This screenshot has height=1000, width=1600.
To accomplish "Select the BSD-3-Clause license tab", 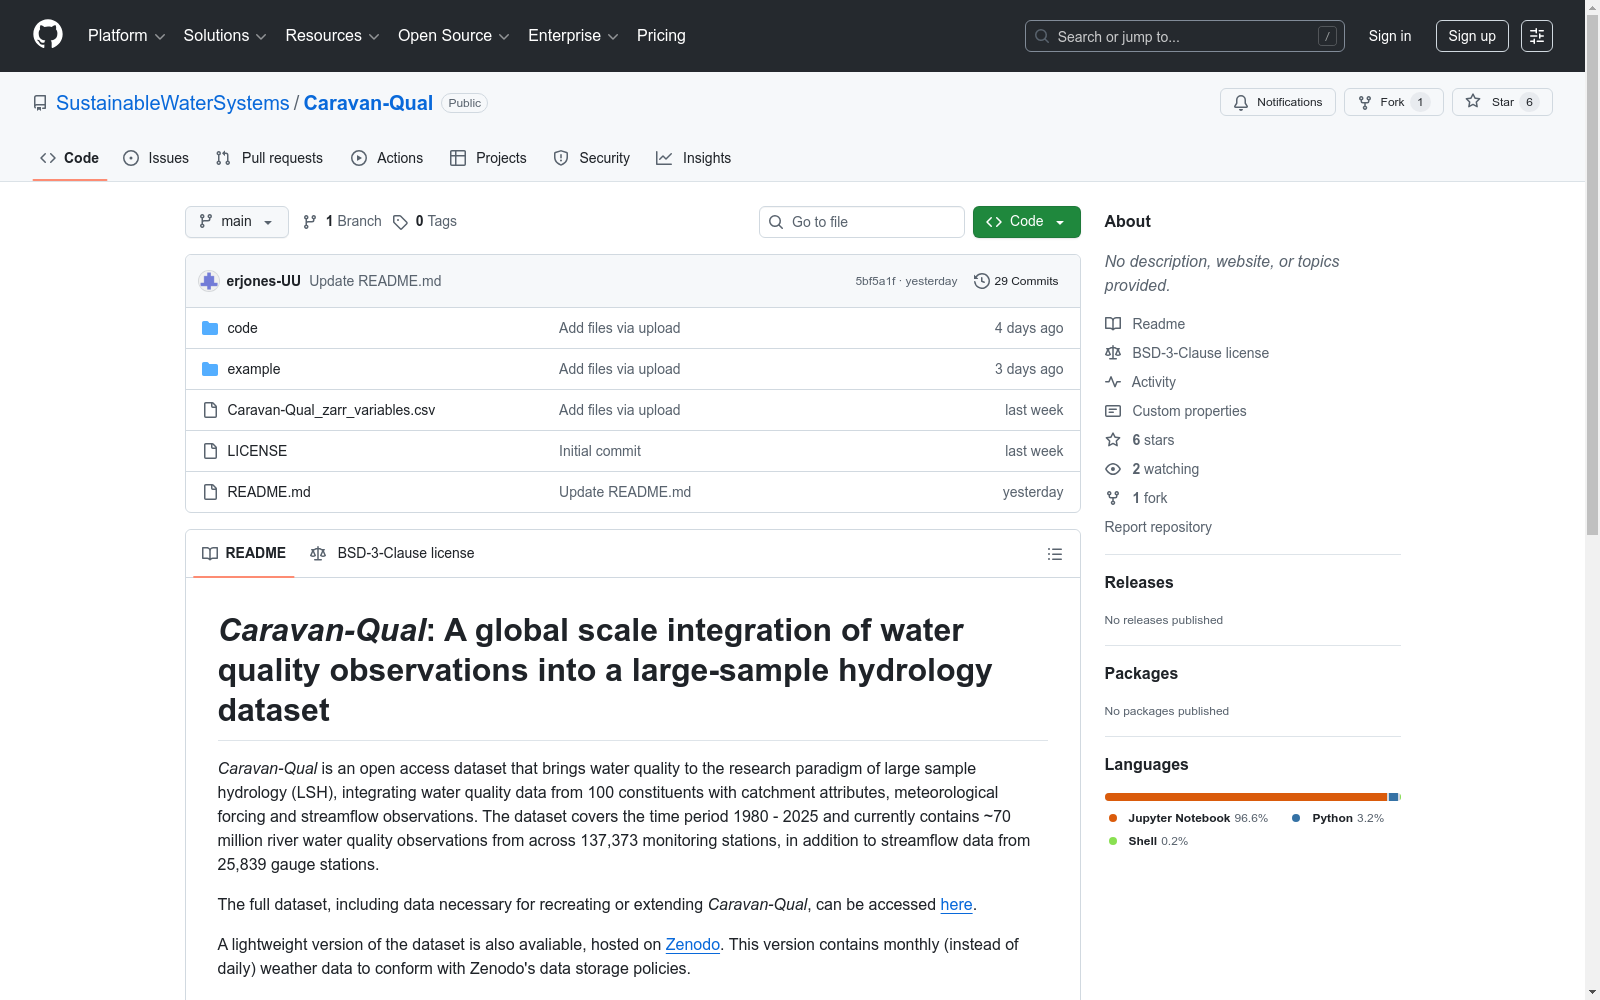I will (x=392, y=553).
